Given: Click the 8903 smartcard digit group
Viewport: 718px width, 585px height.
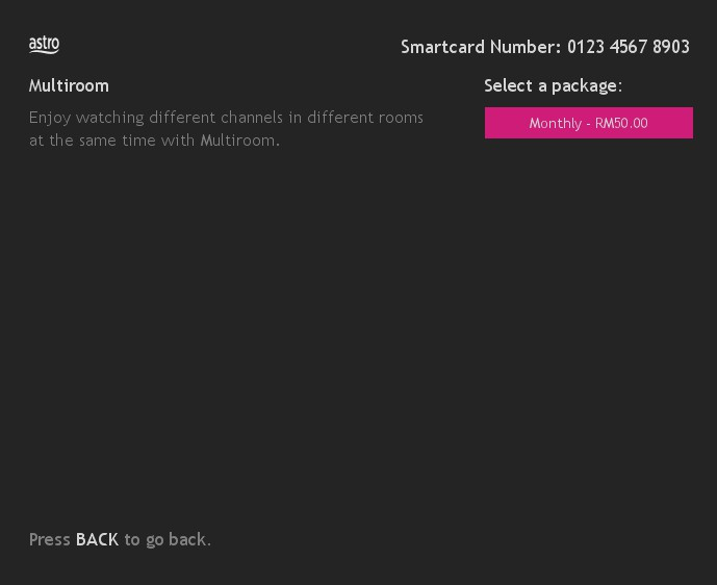Looking at the screenshot, I should [671, 47].
